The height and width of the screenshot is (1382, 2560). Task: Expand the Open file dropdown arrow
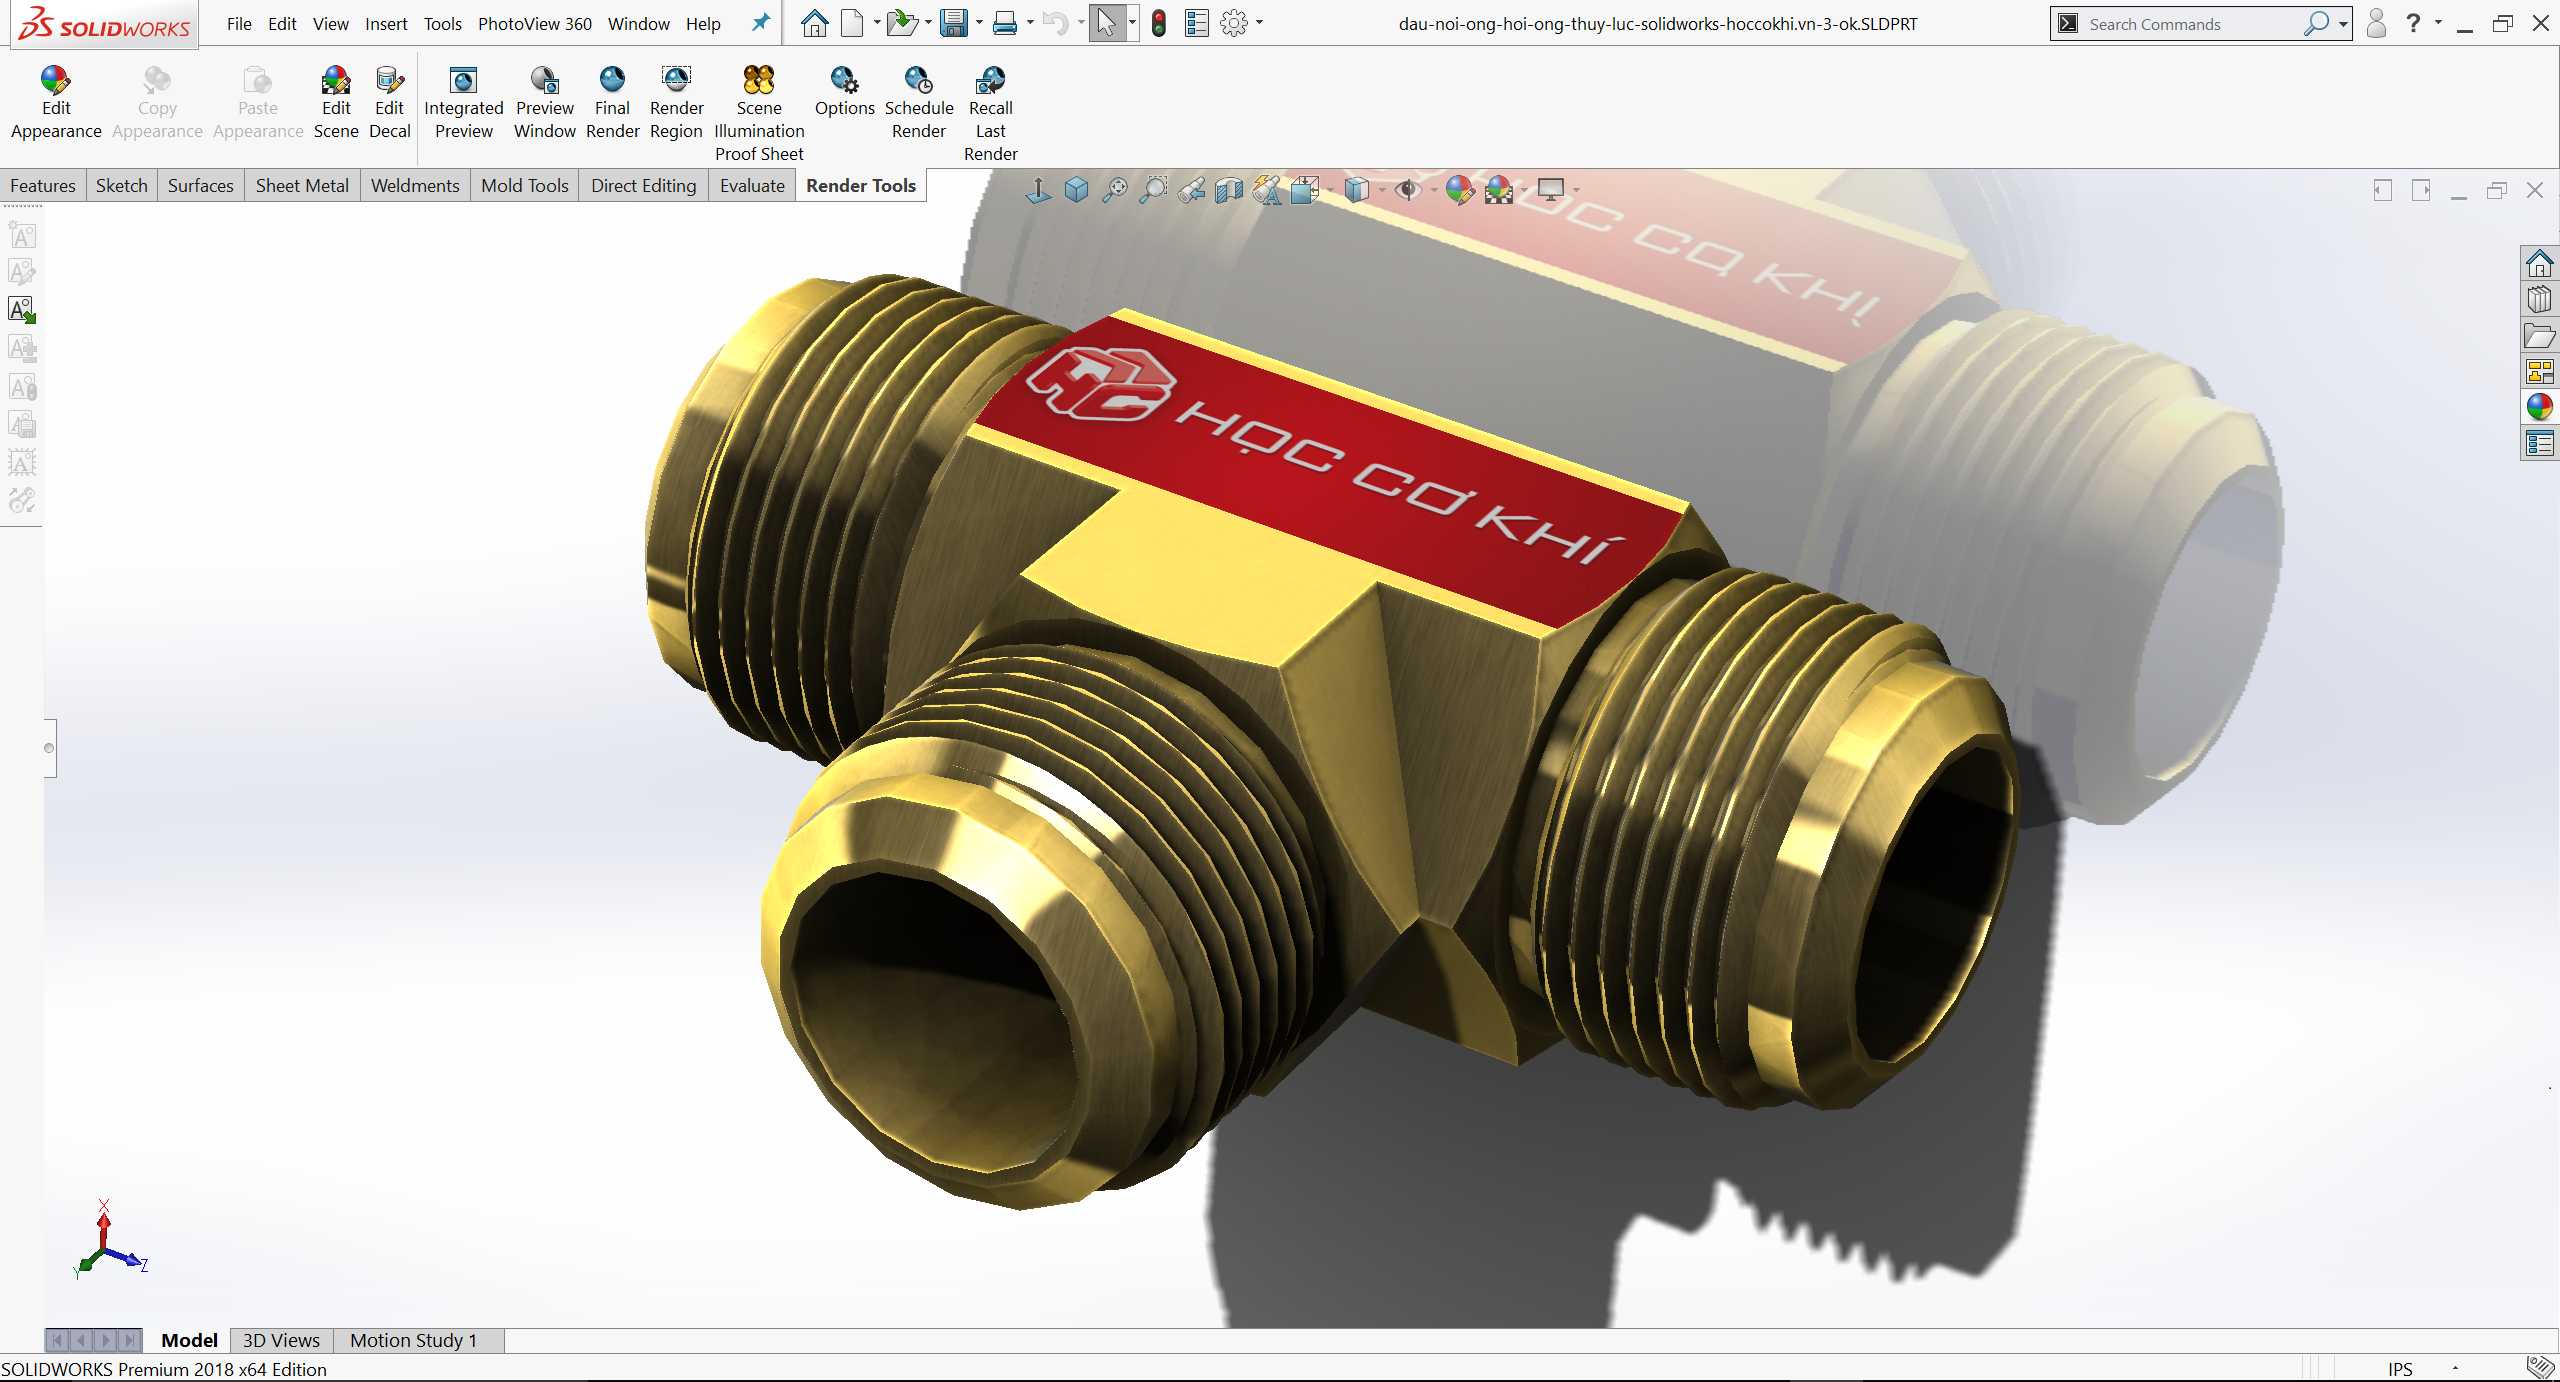click(x=928, y=23)
